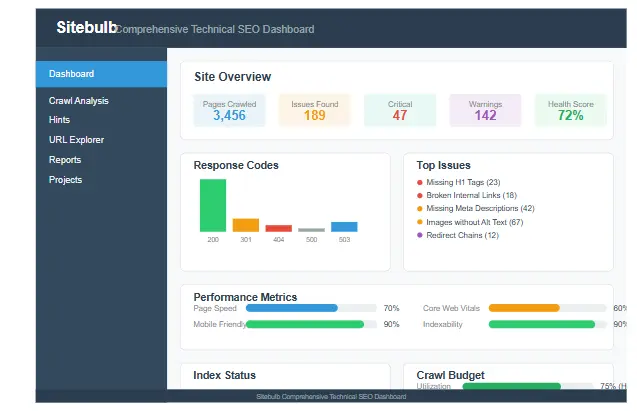Open Broken Internal Links (18) issue
The image size is (637, 411).
[471, 195]
